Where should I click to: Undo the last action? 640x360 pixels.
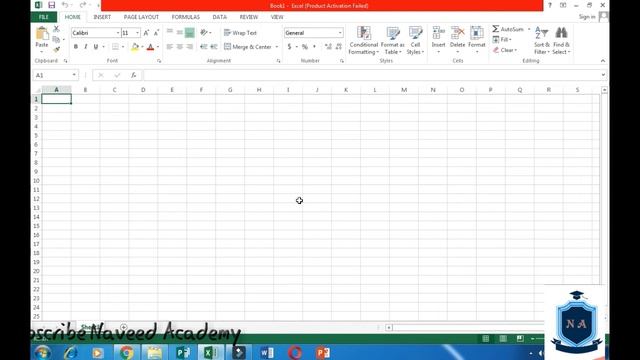pyautogui.click(x=64, y=5)
